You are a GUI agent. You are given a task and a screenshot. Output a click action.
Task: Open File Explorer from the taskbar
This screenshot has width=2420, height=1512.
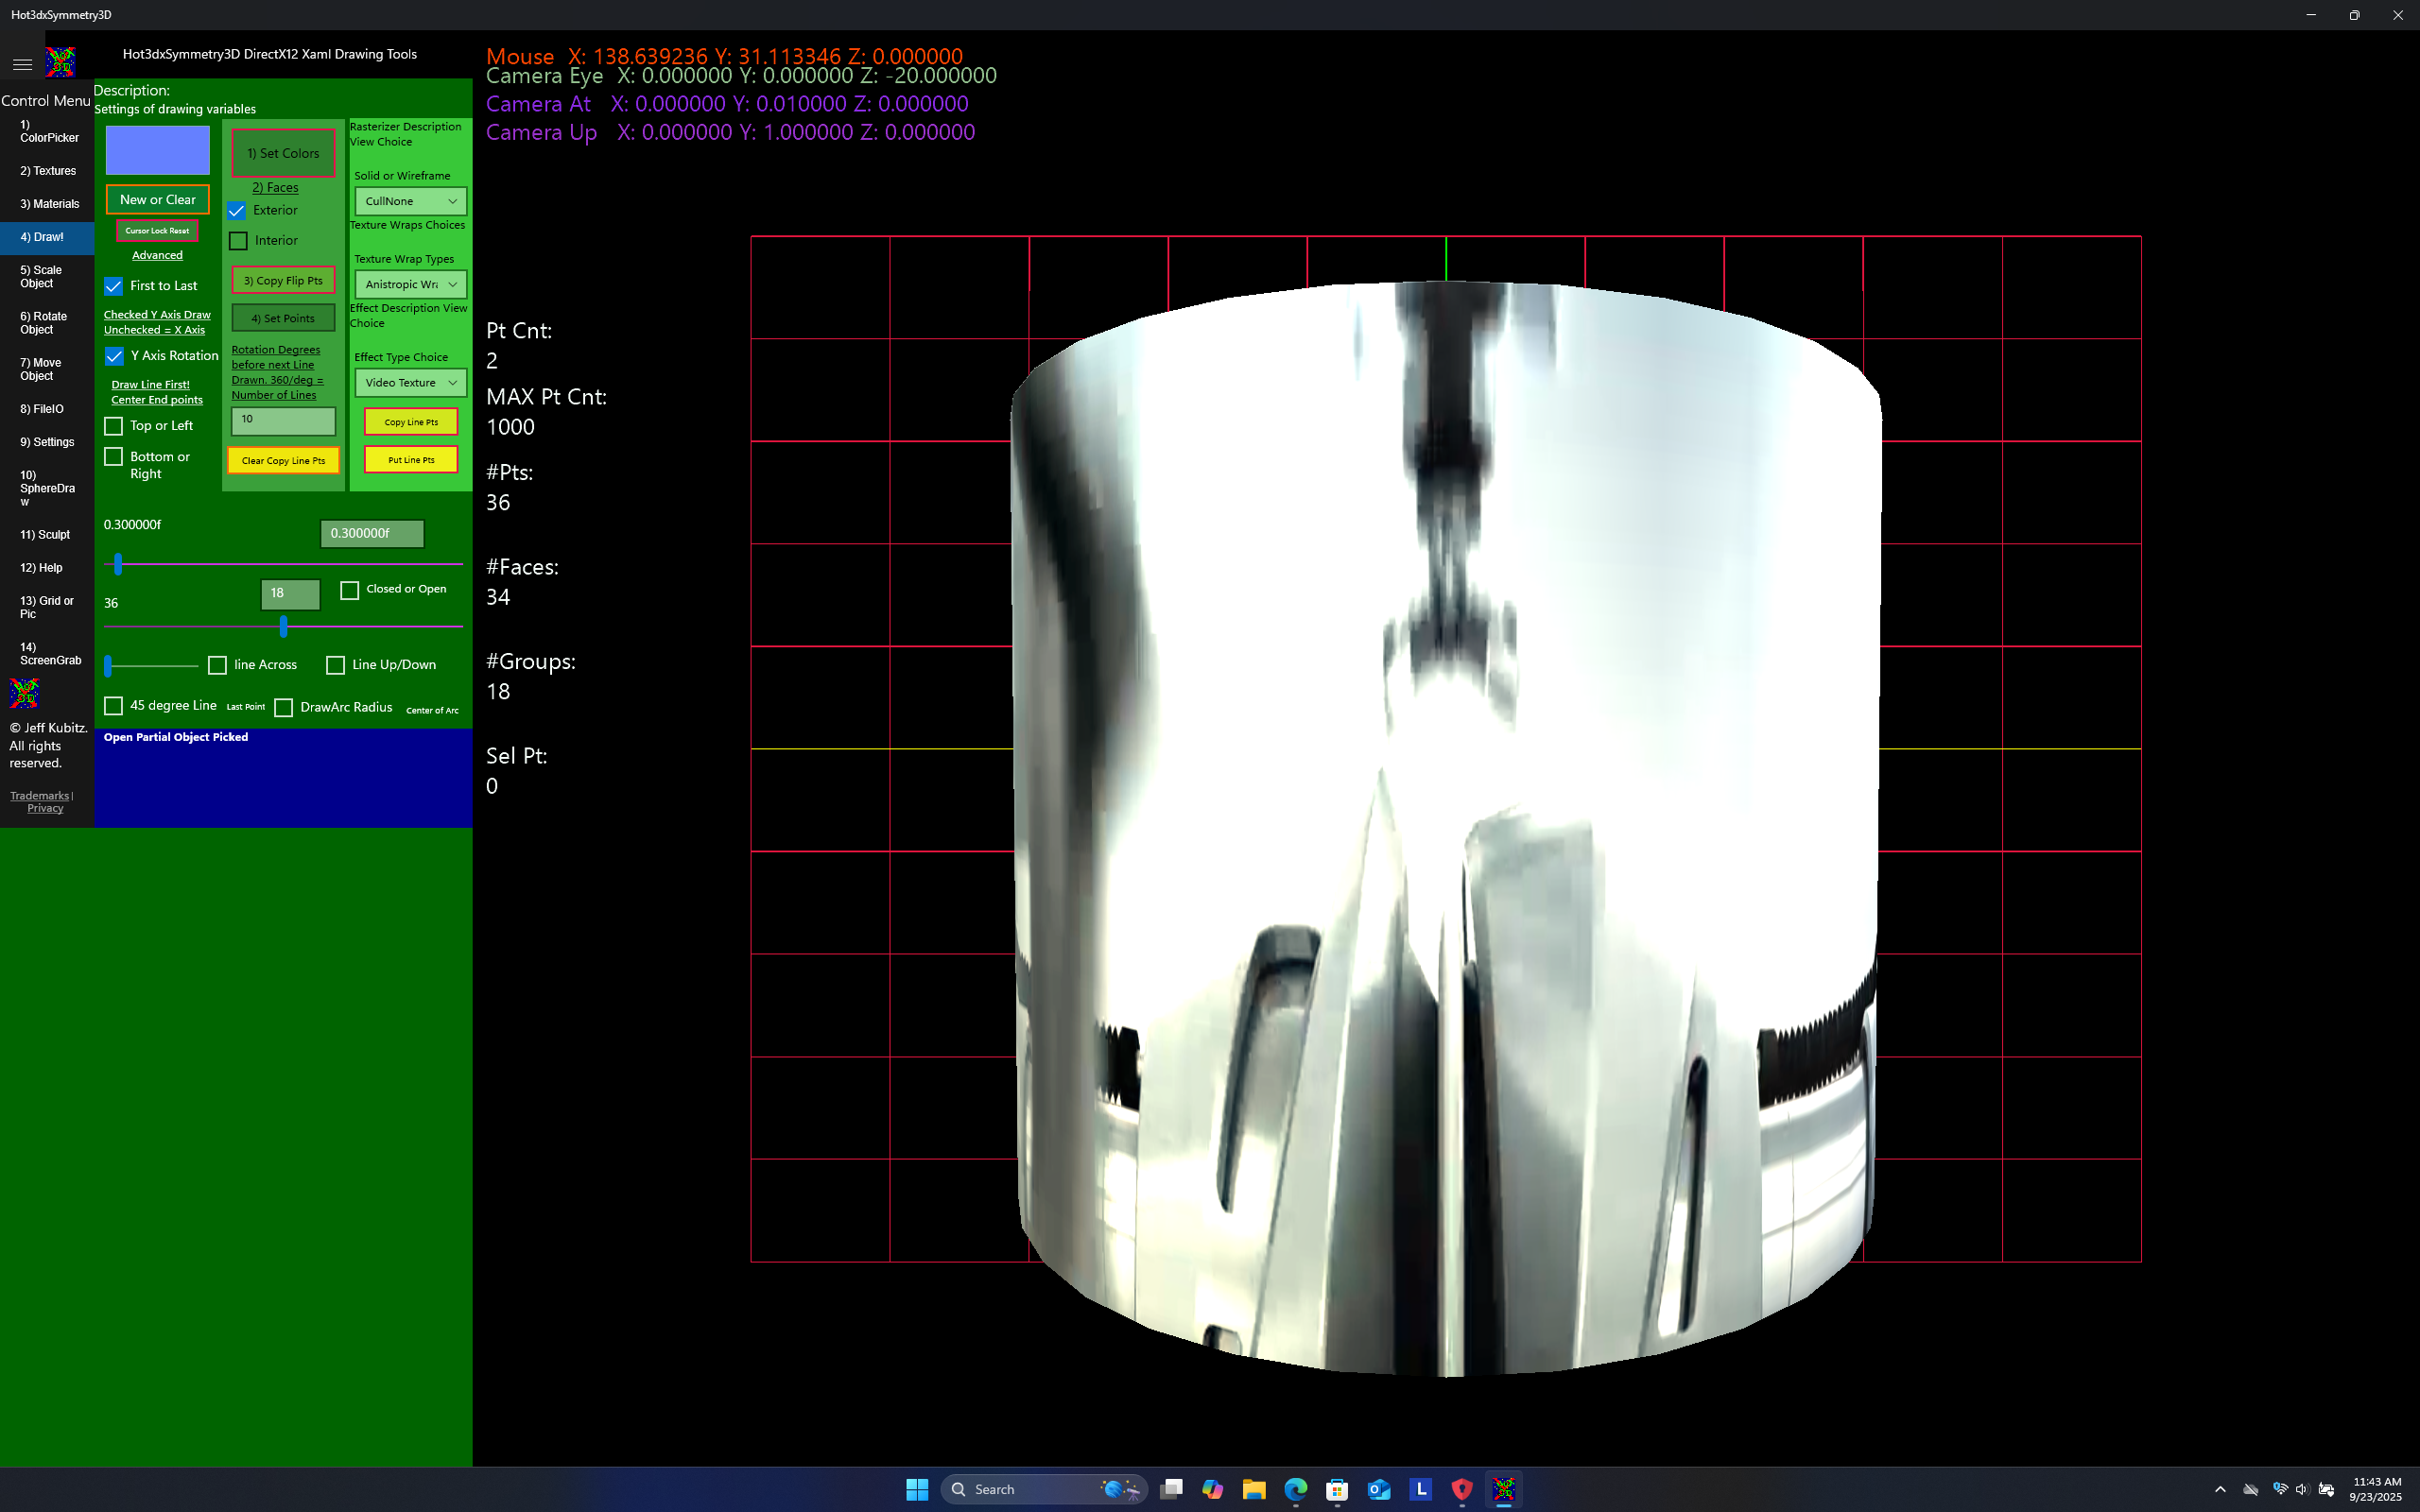[x=1254, y=1489]
